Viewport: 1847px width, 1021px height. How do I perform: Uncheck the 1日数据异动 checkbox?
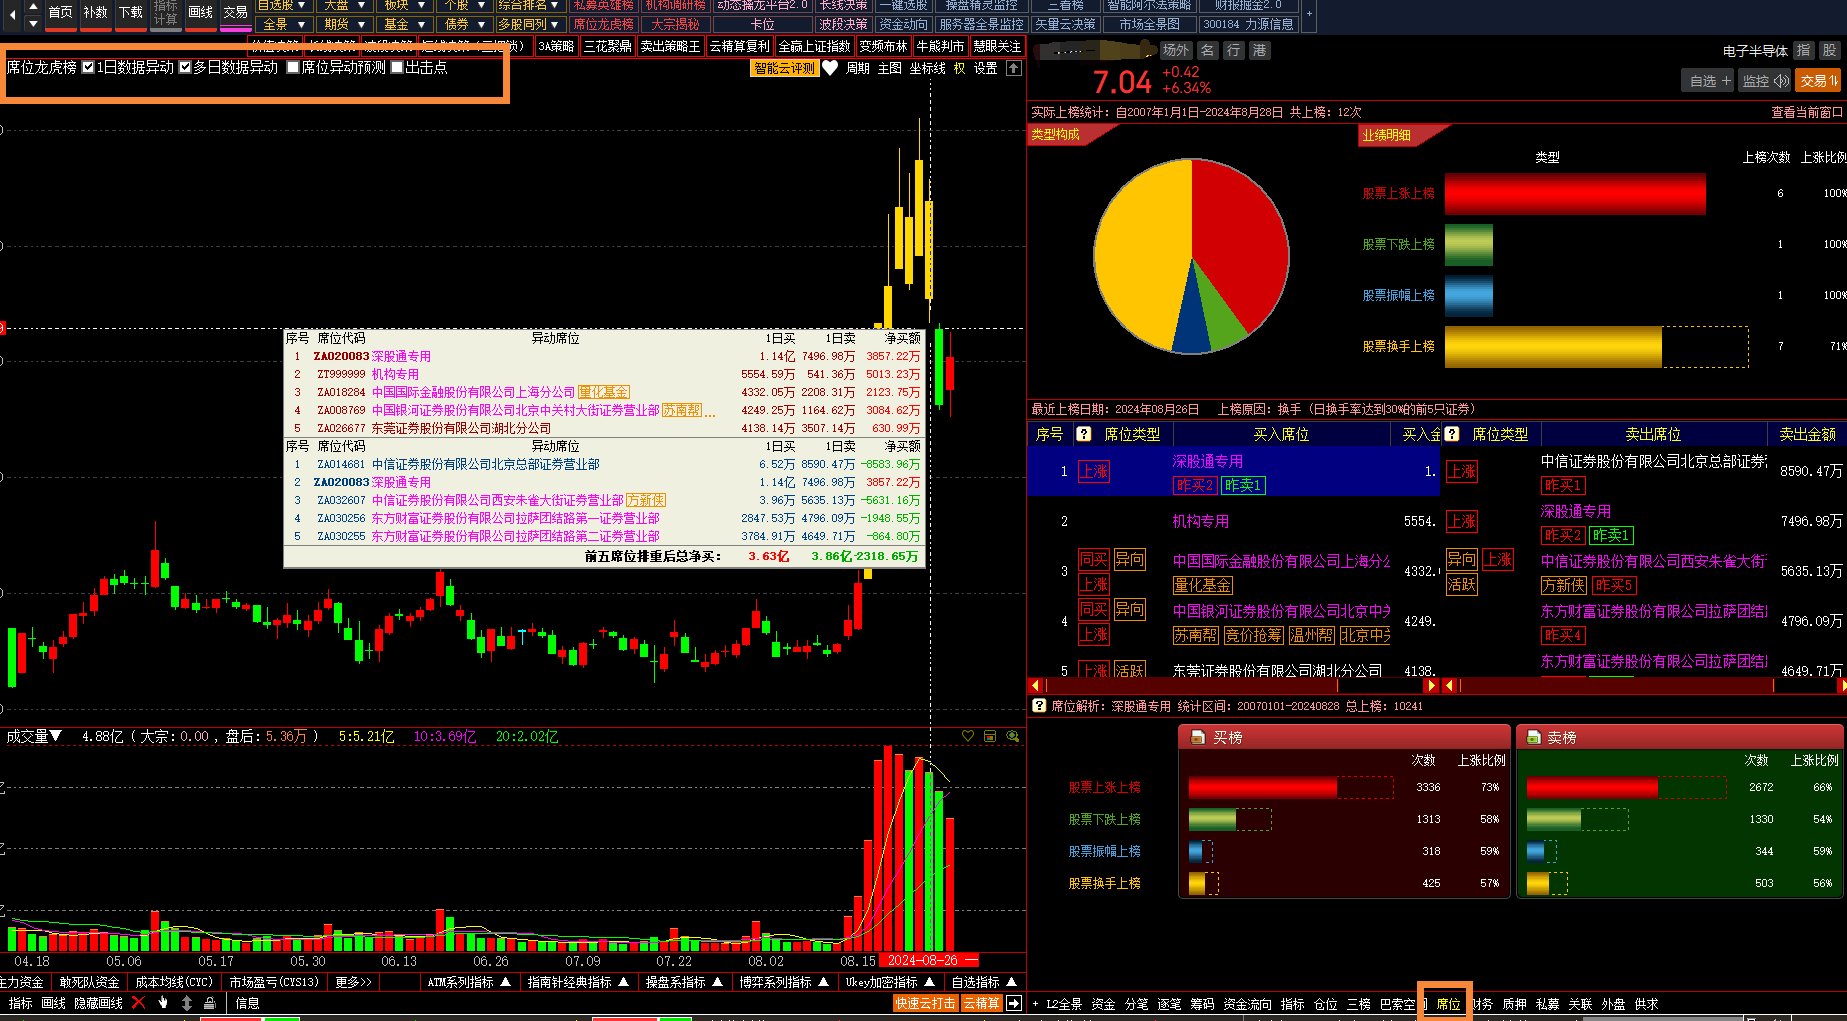pos(88,67)
